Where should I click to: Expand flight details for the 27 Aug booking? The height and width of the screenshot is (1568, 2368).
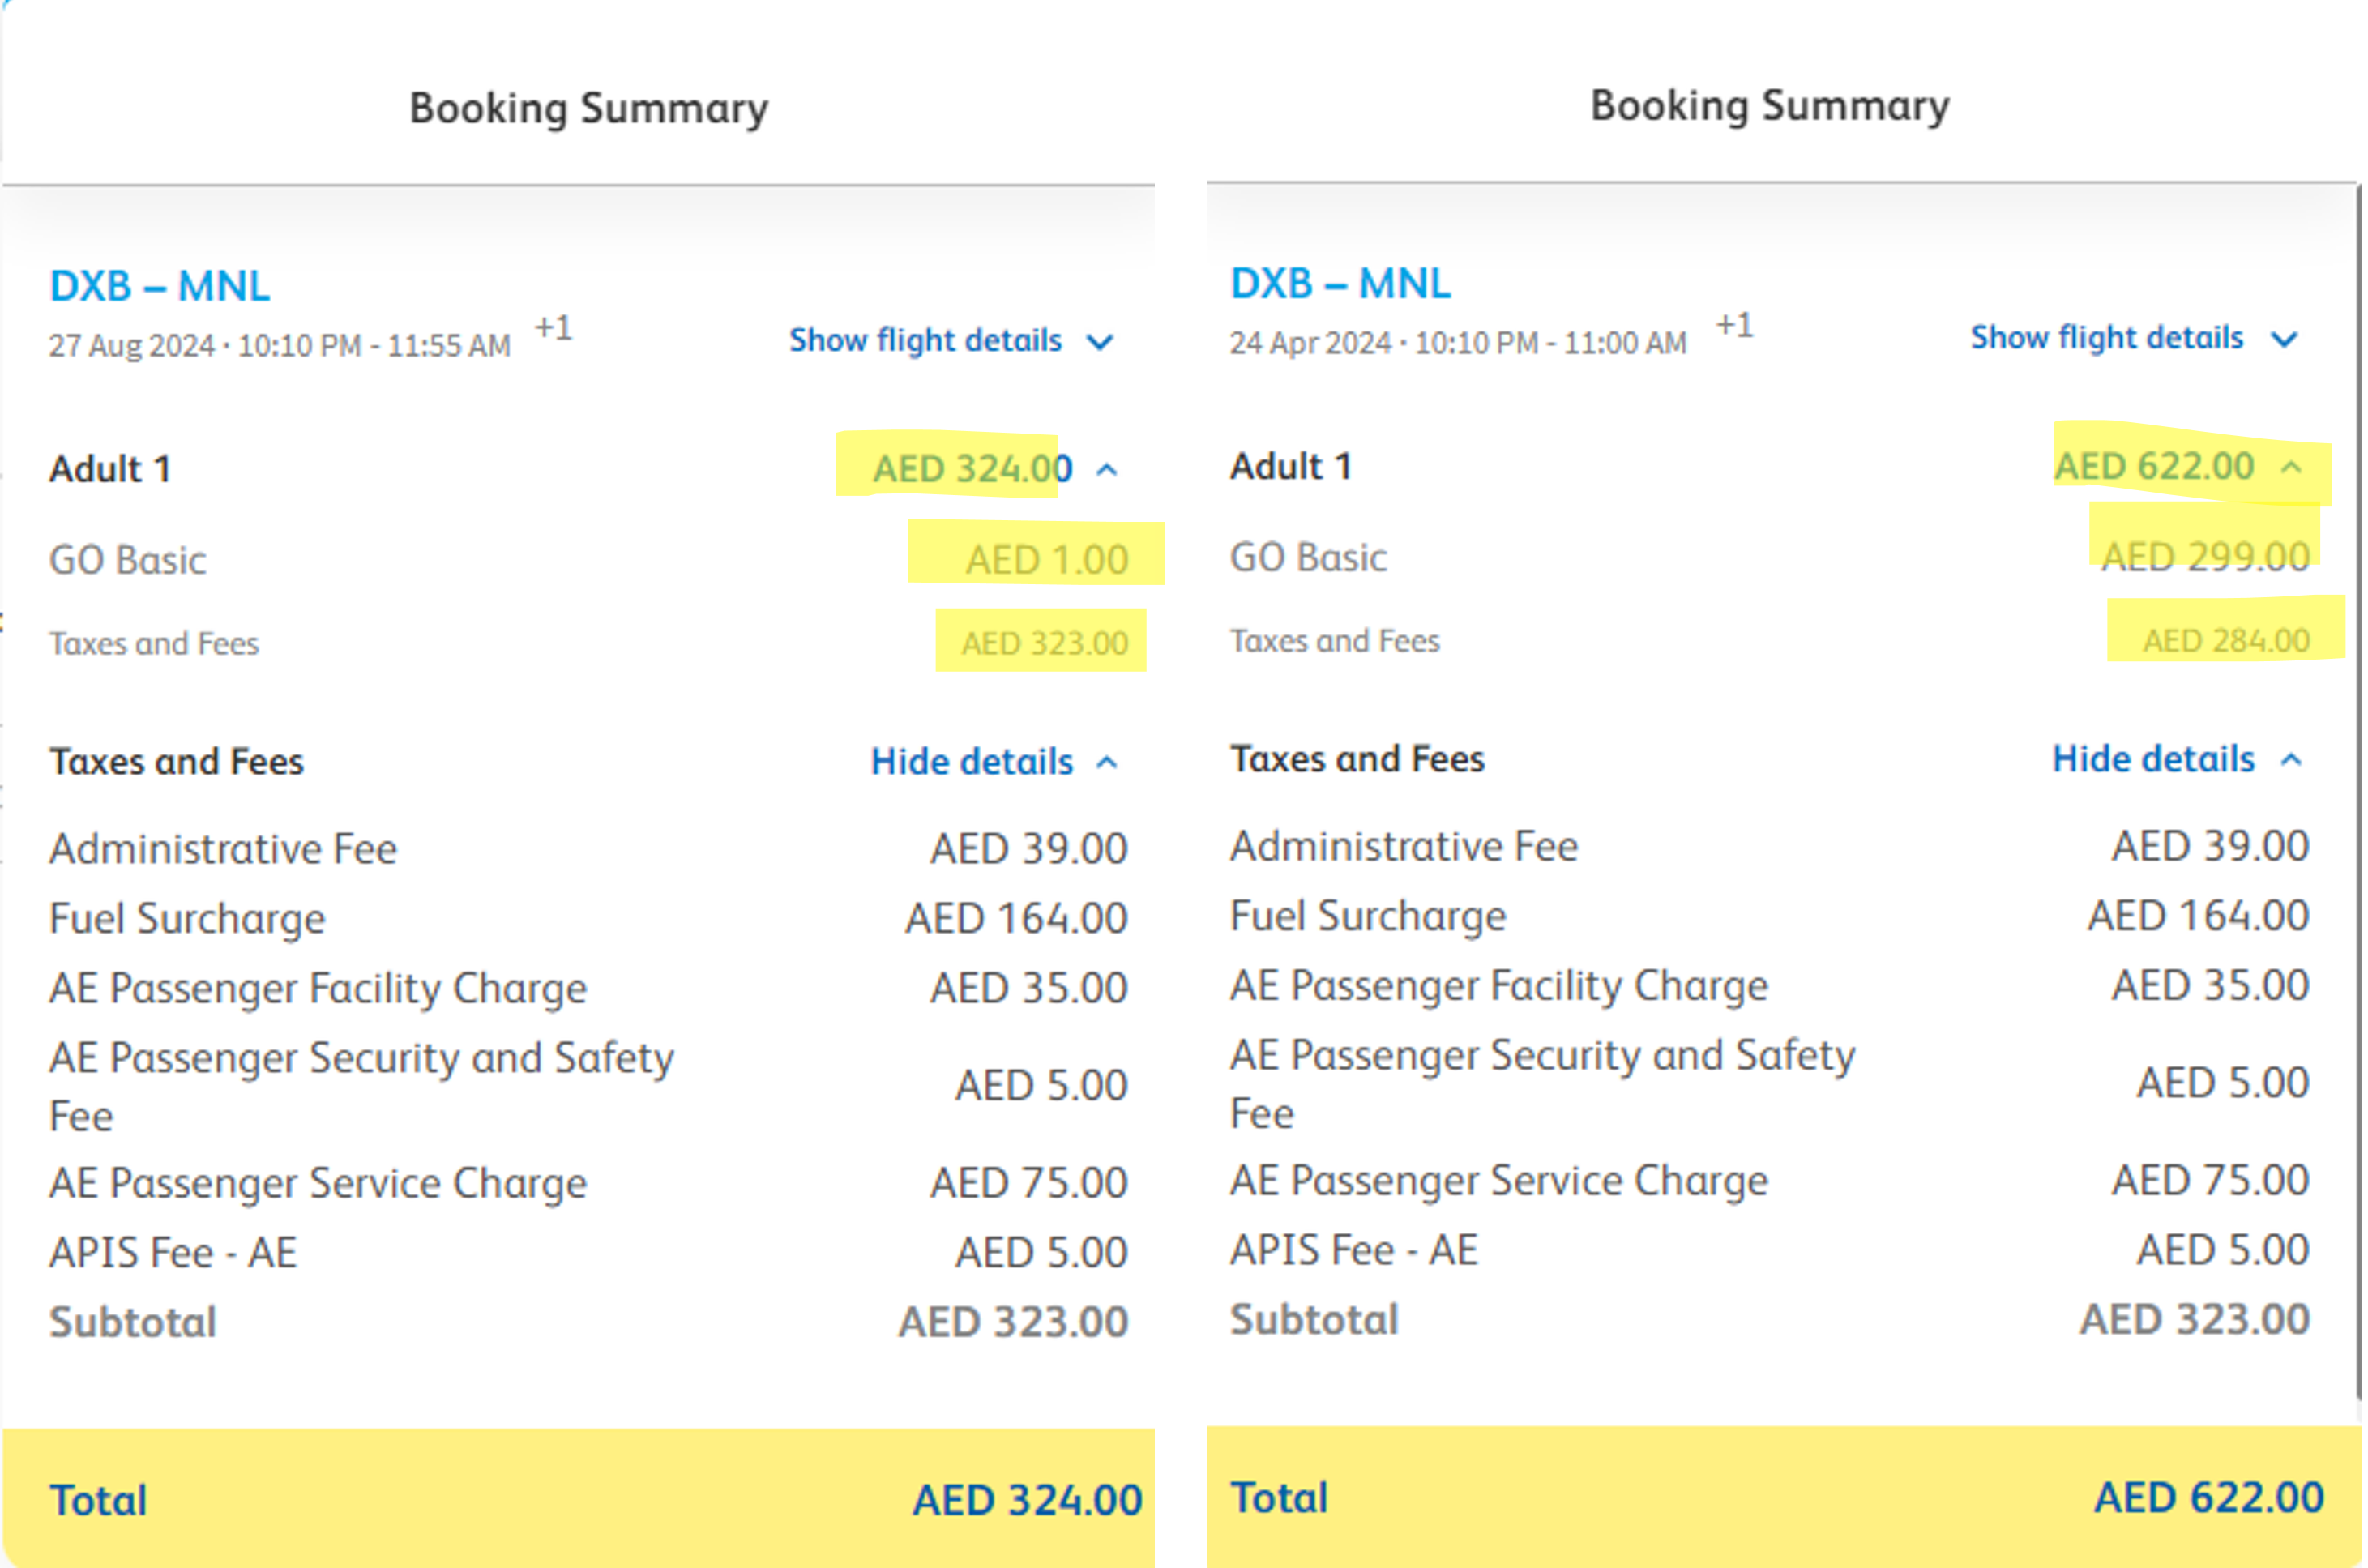coord(923,341)
